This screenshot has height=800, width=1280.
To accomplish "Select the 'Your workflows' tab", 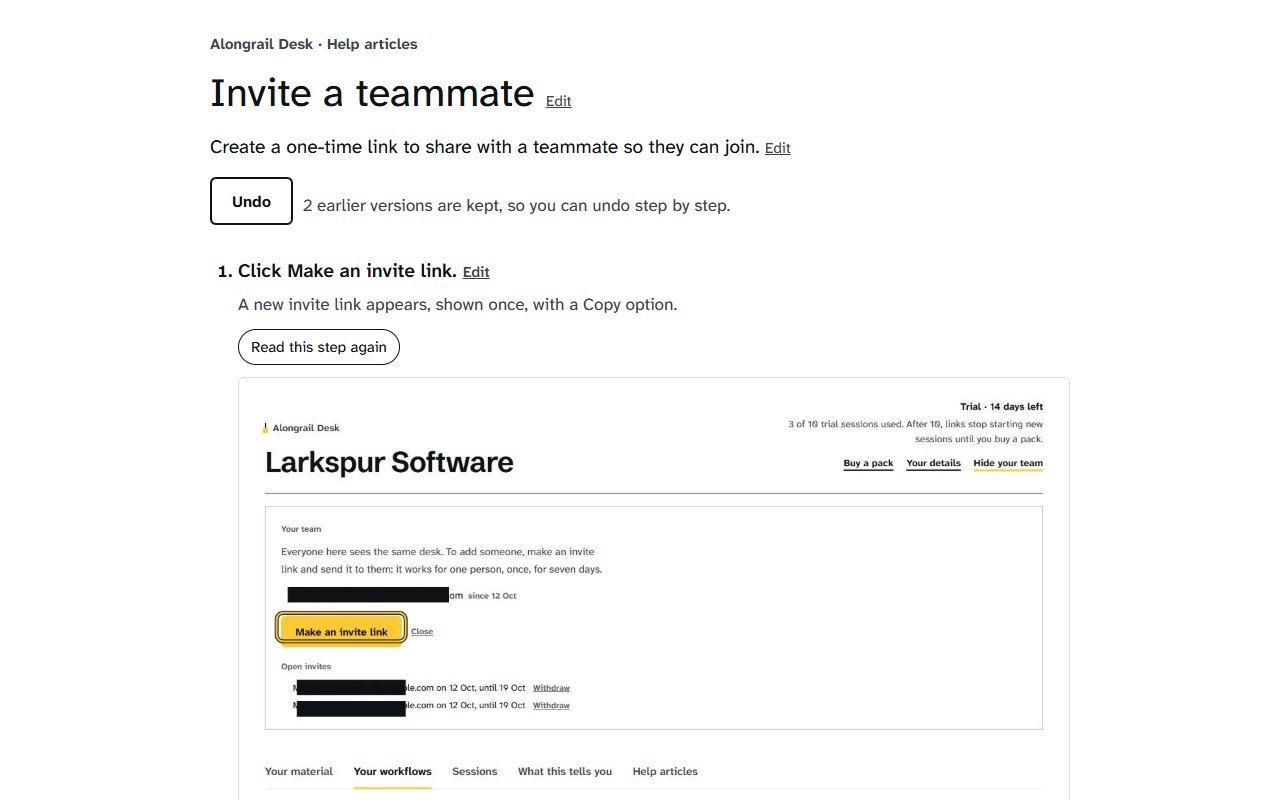I will point(392,771).
